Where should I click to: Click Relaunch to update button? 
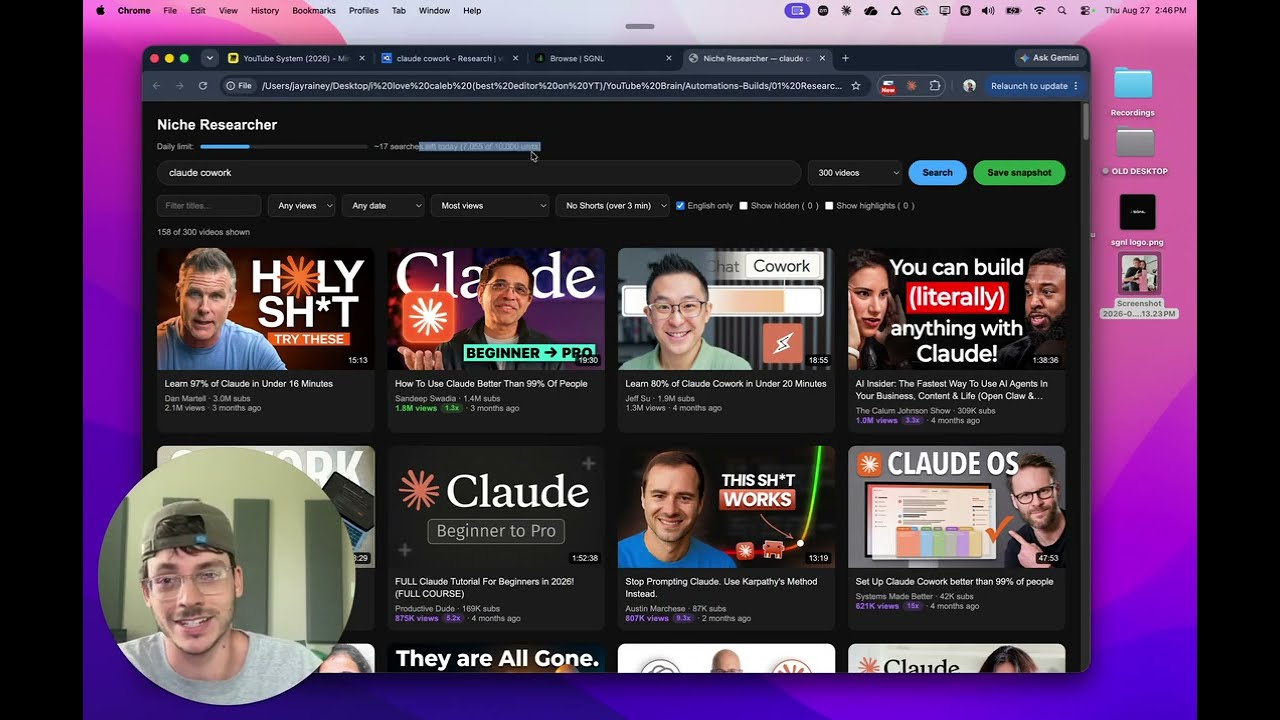(1034, 86)
